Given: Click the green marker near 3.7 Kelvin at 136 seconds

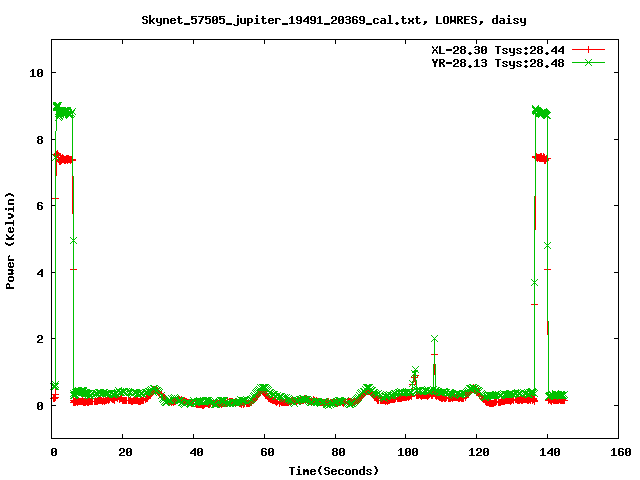Looking at the screenshot, I should [534, 282].
